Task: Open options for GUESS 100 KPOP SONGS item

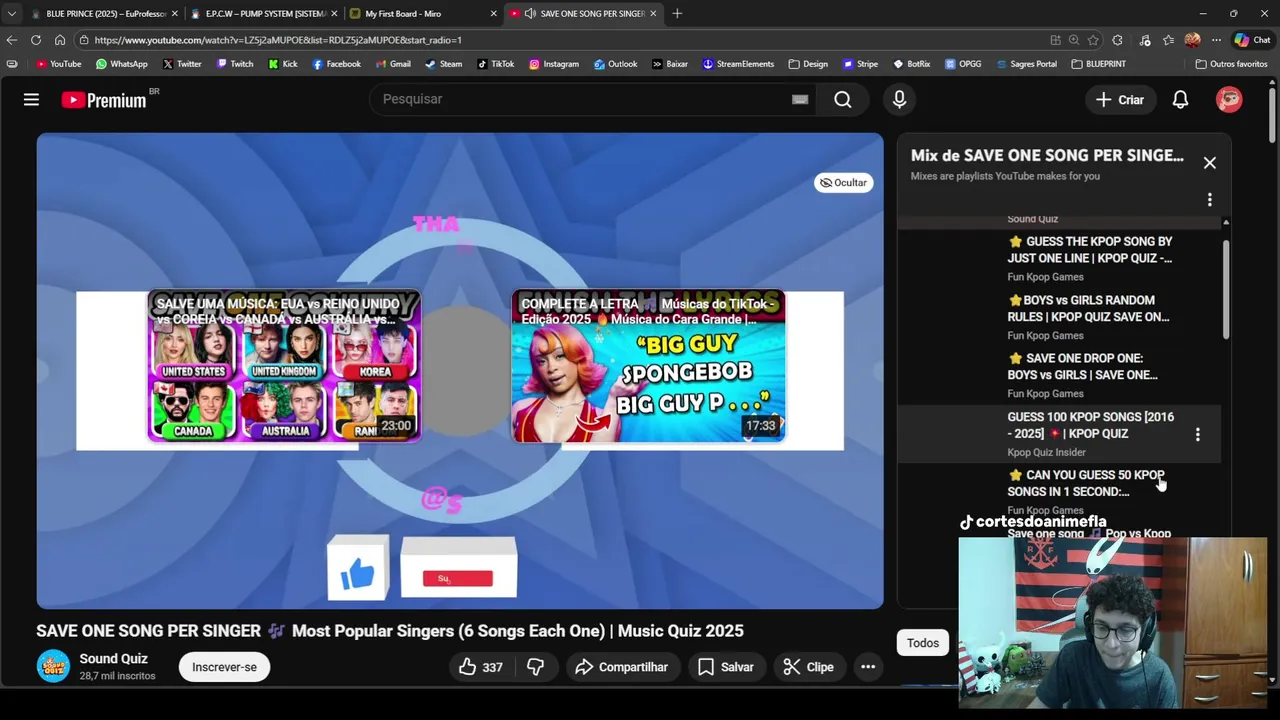Action: pos(1197,434)
